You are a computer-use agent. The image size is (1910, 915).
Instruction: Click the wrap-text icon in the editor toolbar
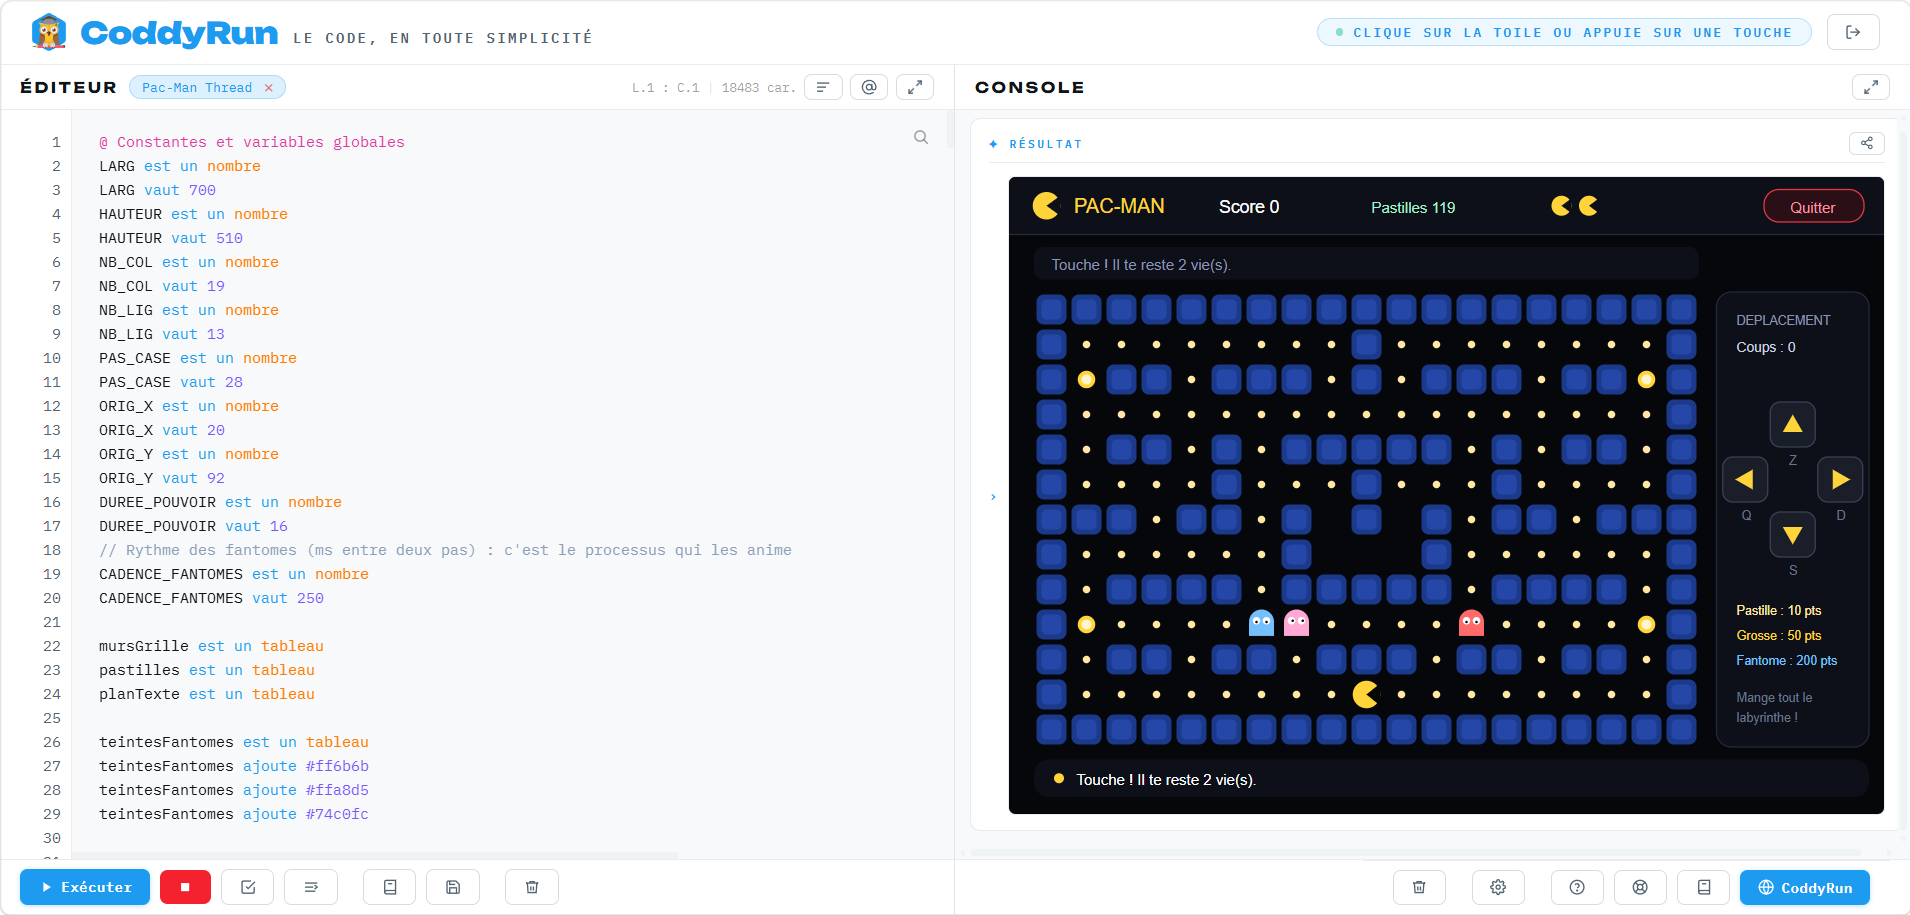coord(311,887)
